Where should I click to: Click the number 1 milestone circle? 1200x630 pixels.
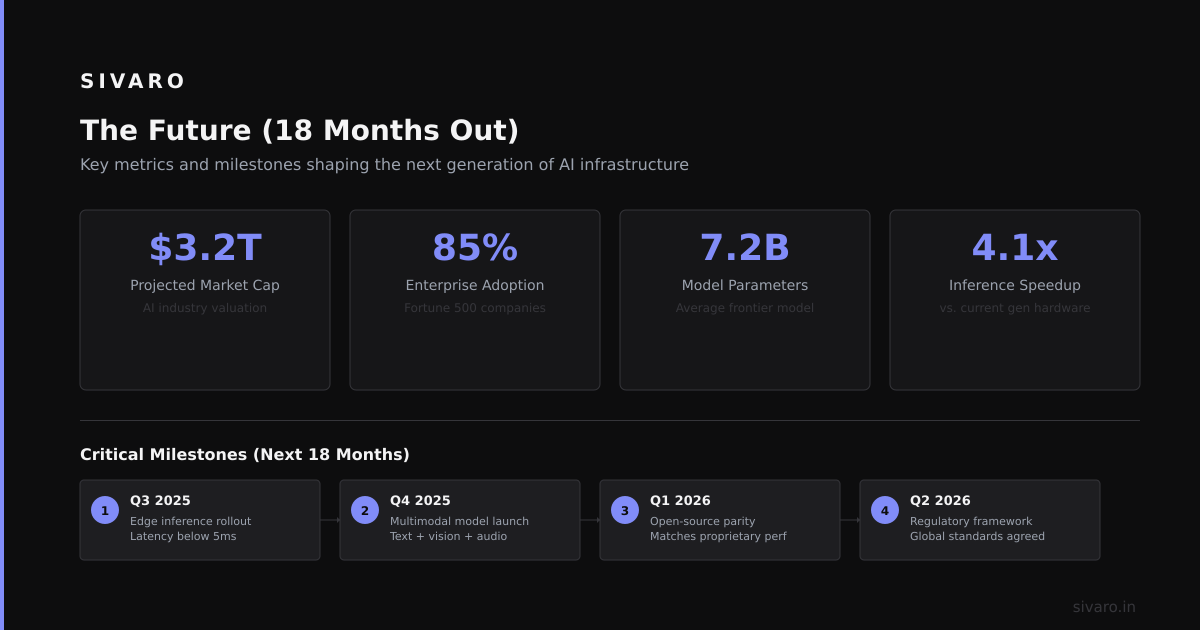[x=105, y=510]
